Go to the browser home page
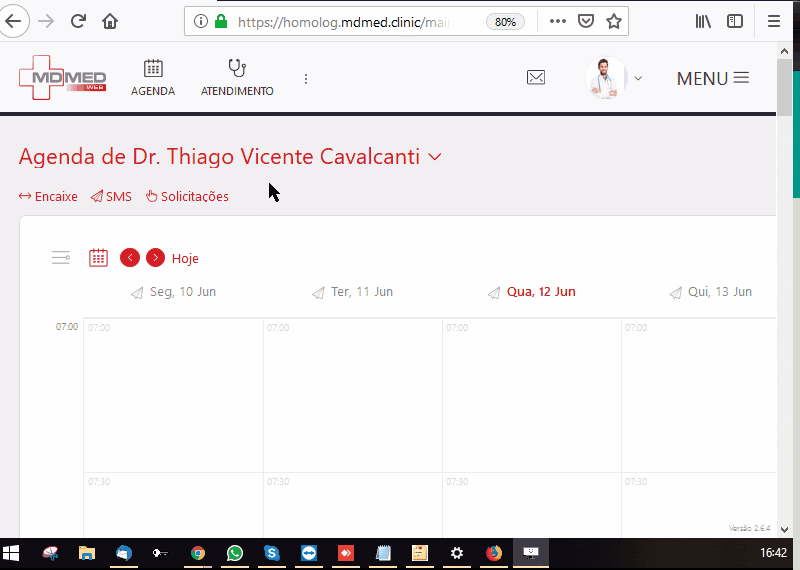Screen dimensions: 800x570 [110, 21]
